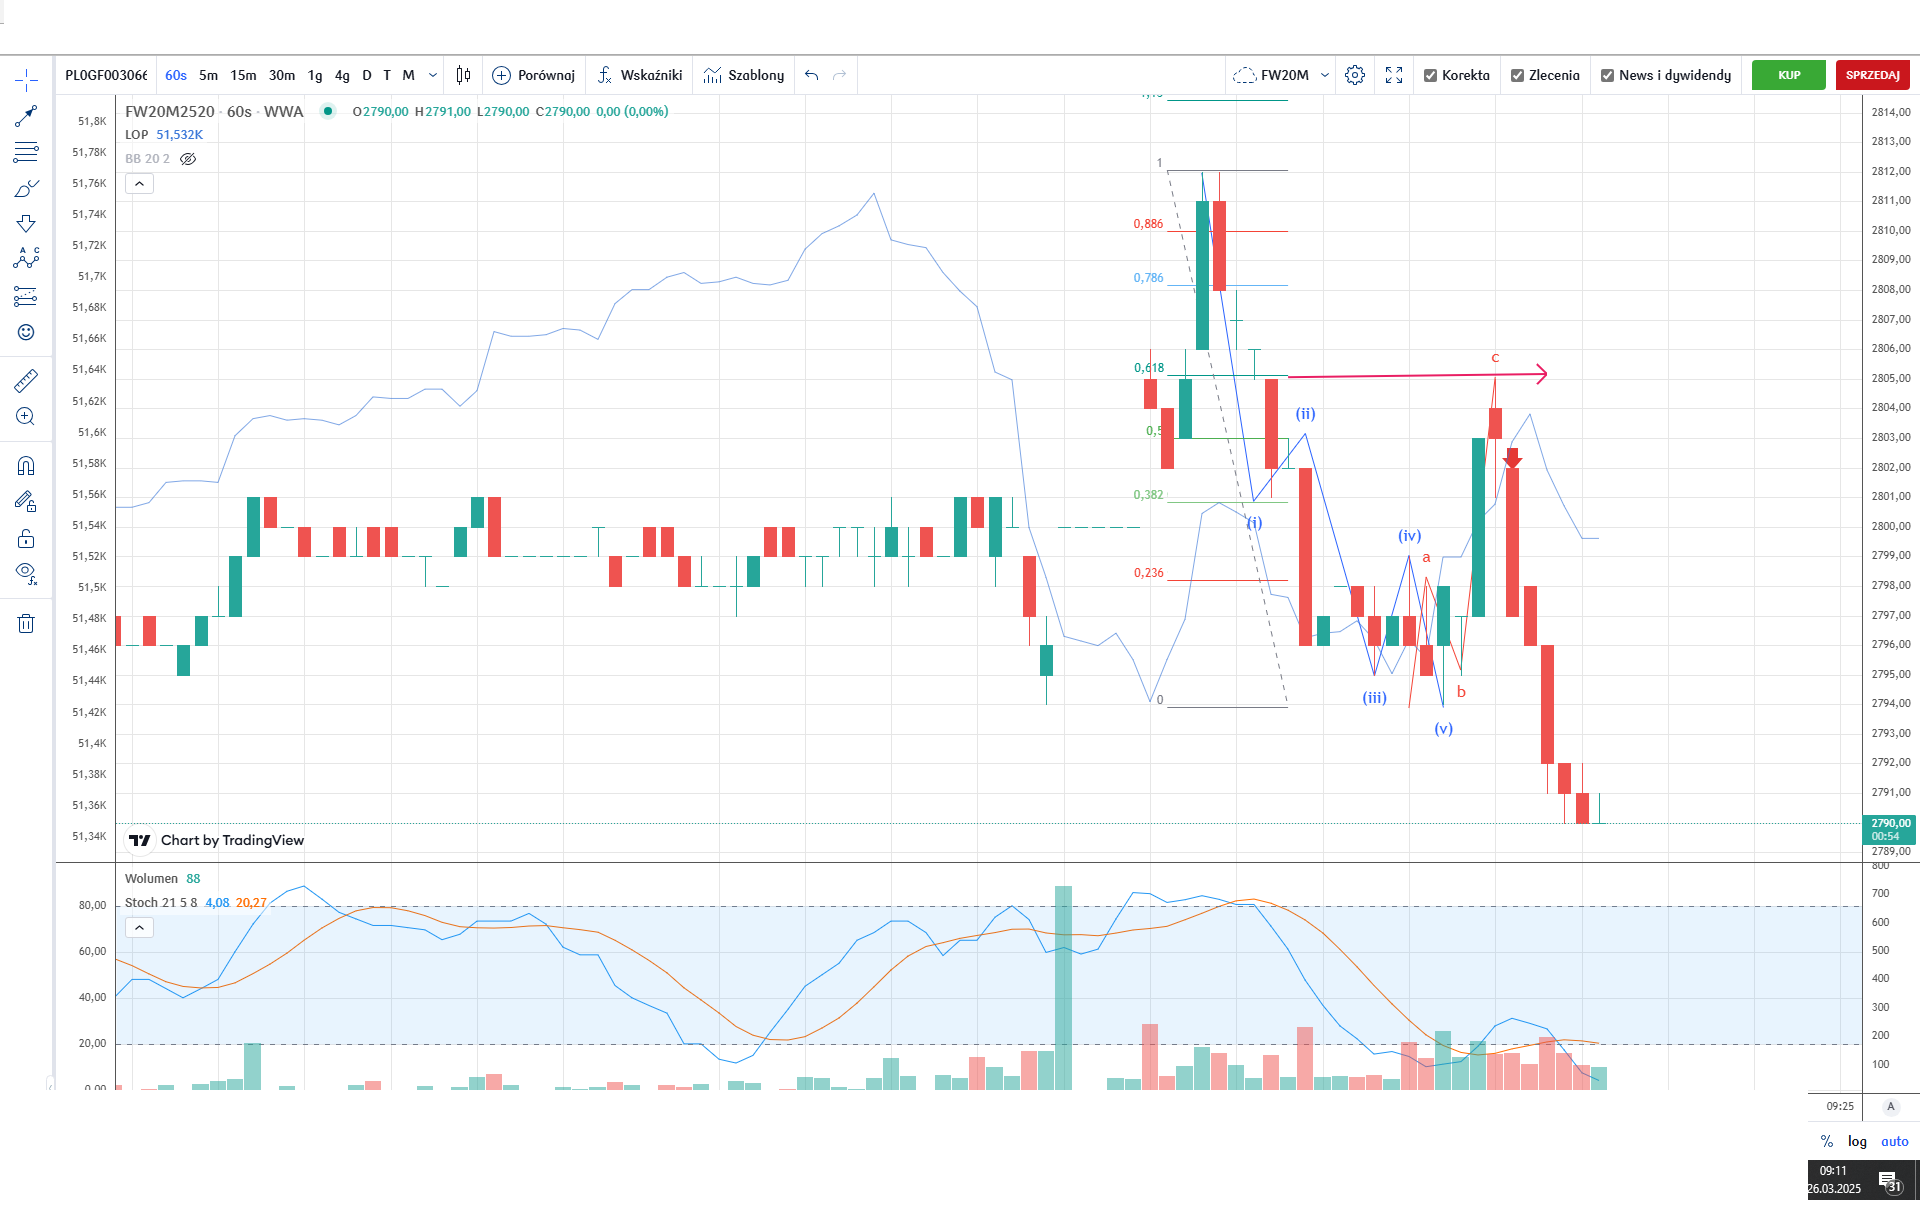Toggle lock all drawings
Image resolution: width=1924 pixels, height=1218 pixels.
26,539
